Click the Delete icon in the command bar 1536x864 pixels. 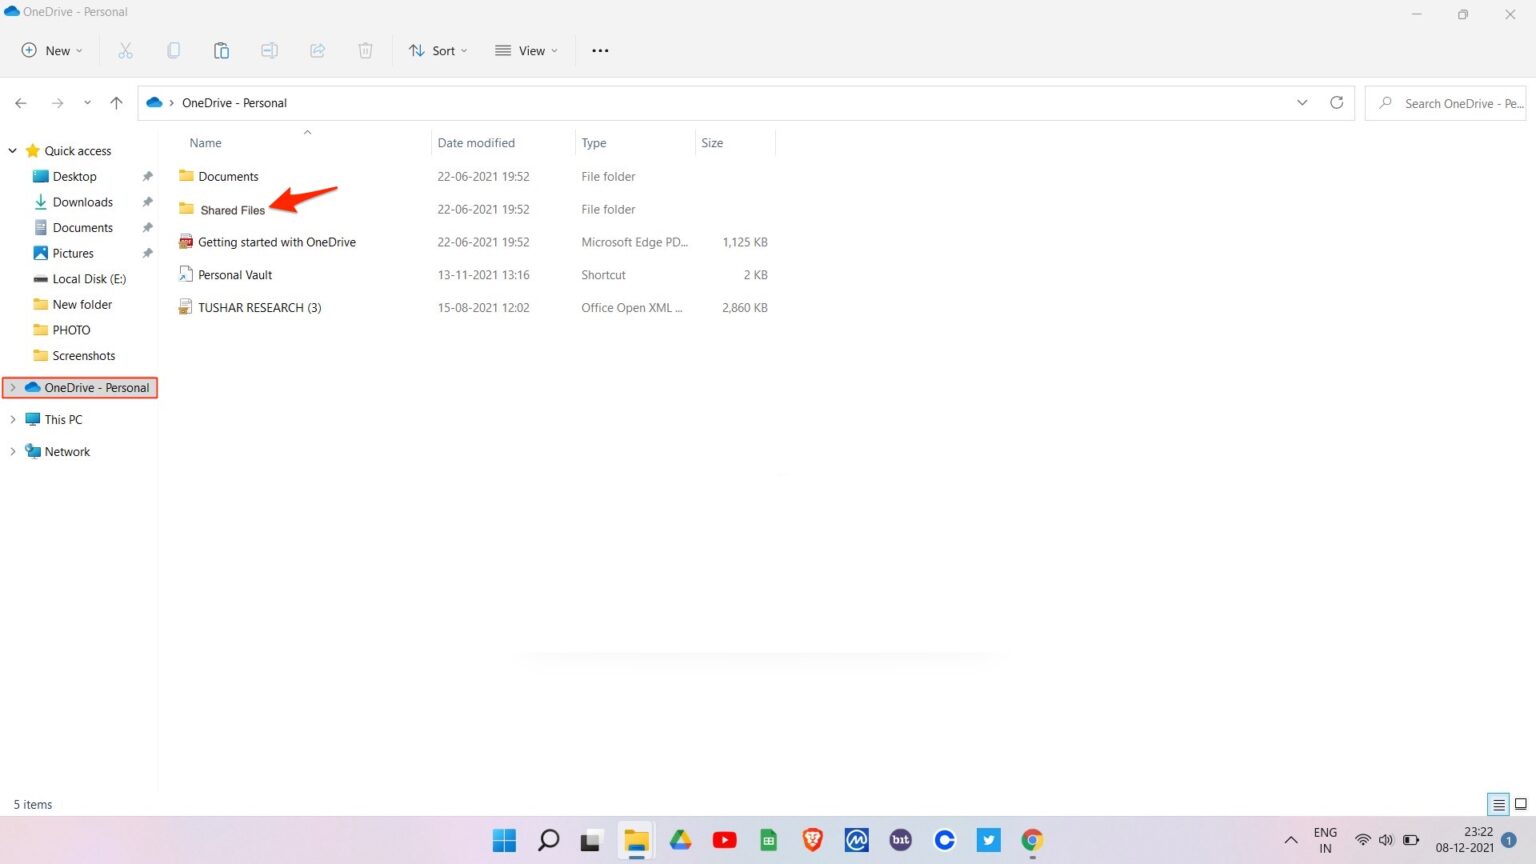tap(365, 50)
